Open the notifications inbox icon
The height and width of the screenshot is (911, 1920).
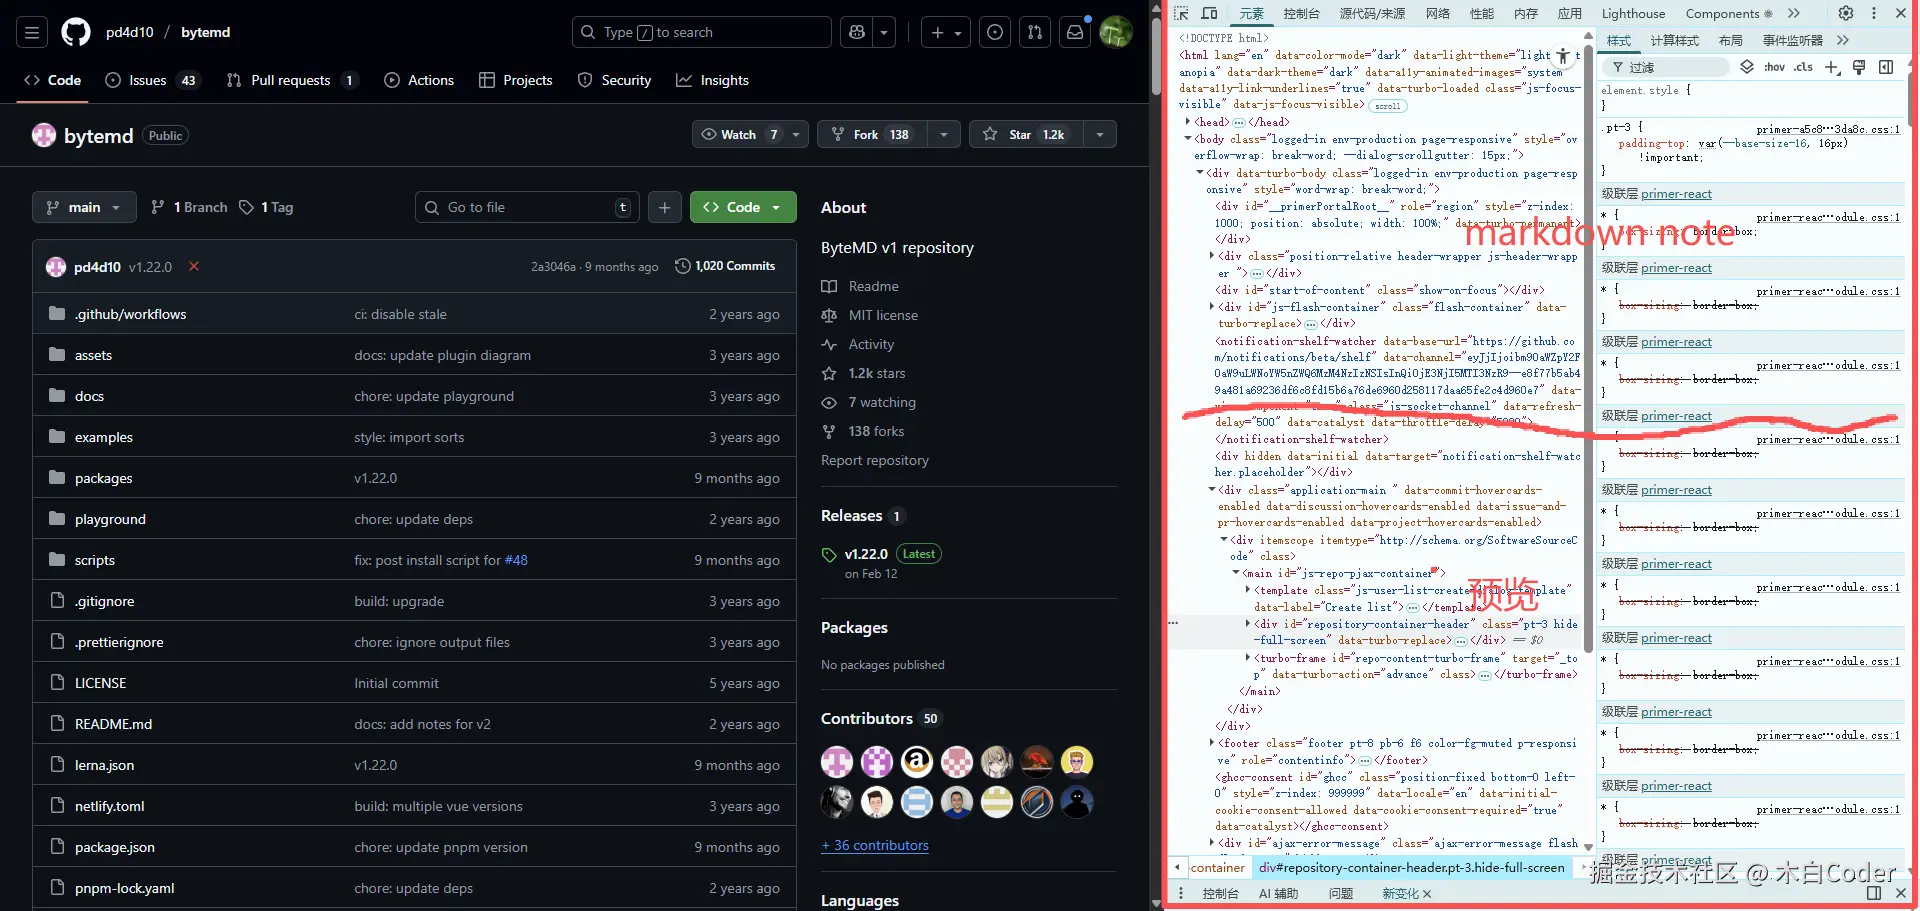point(1075,32)
